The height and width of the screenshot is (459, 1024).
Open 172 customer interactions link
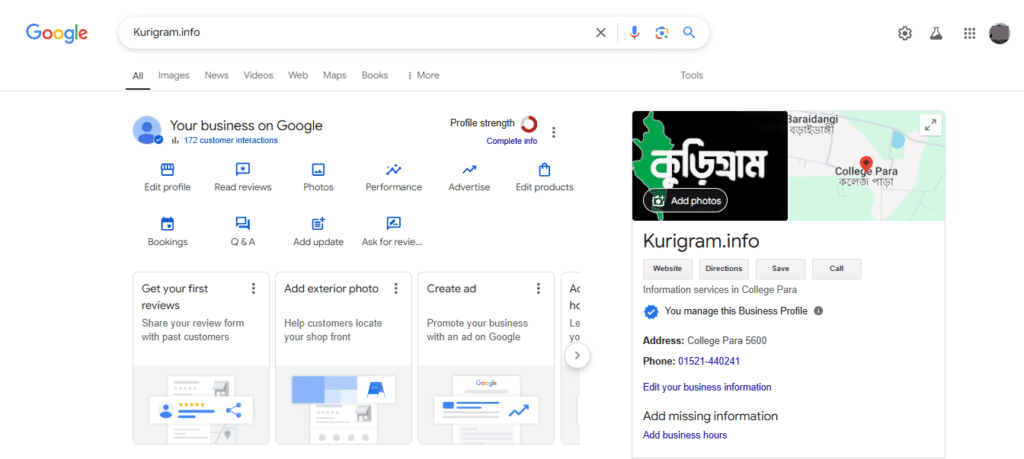(x=231, y=140)
